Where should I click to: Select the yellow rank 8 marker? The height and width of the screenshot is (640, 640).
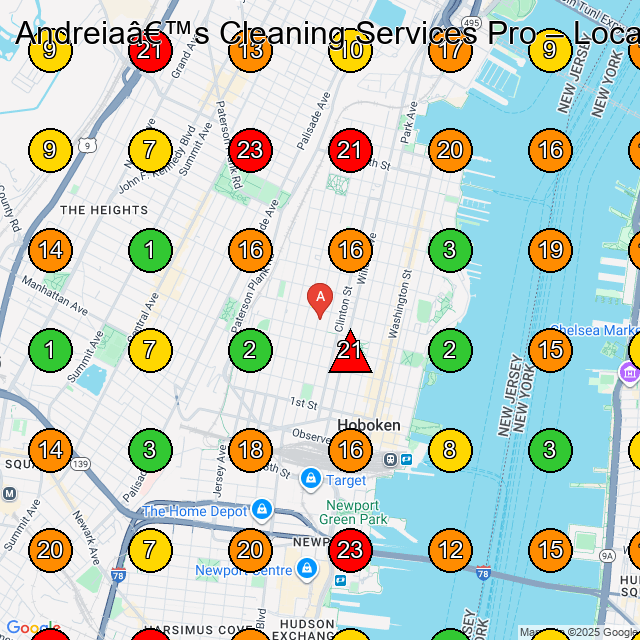tap(450, 450)
